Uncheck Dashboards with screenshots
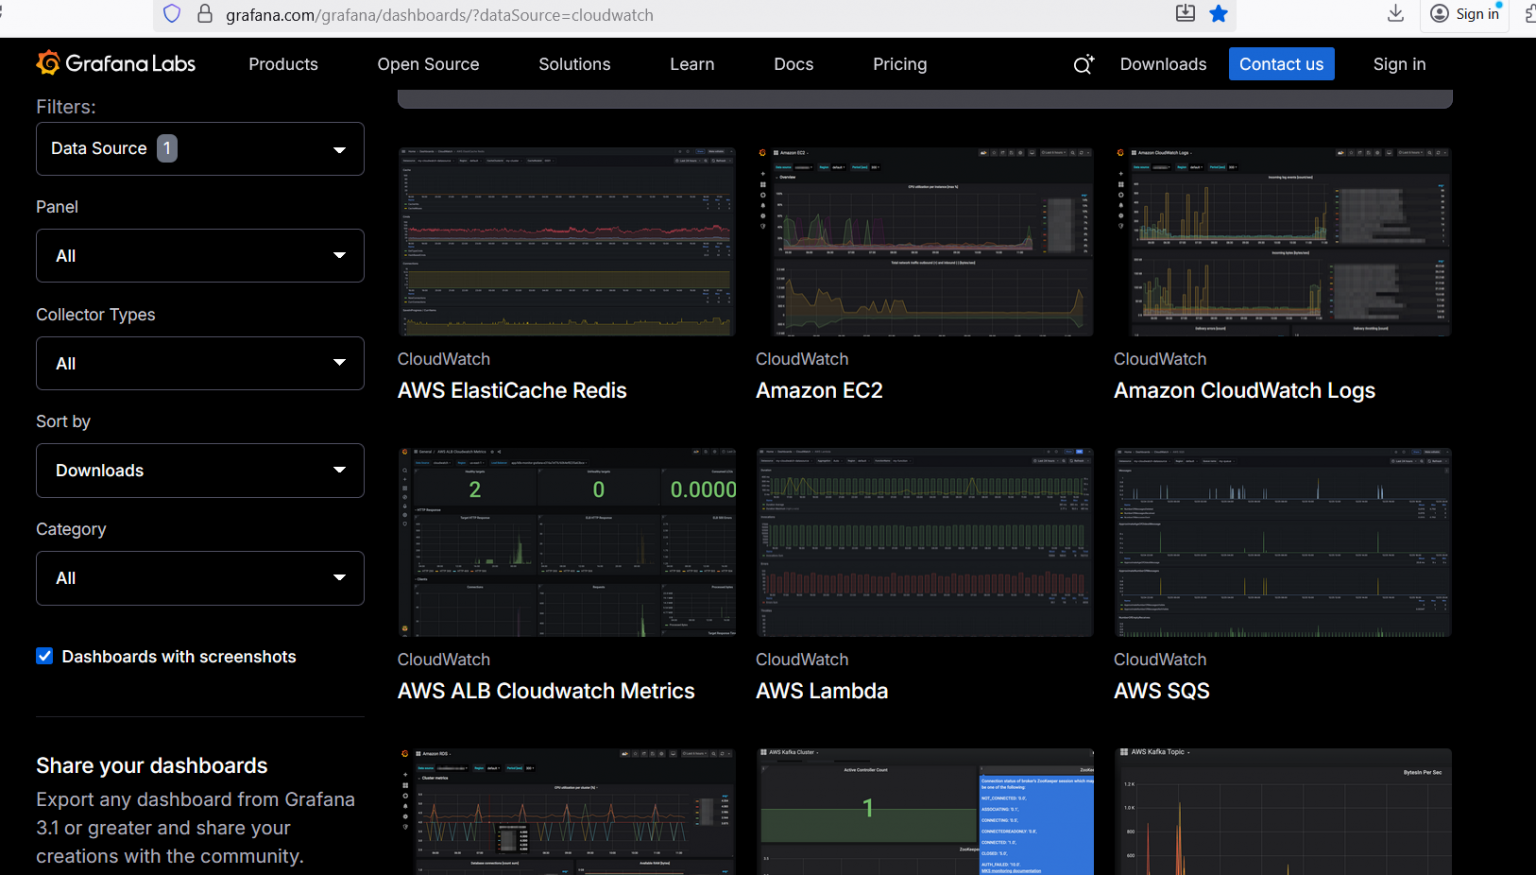 pyautogui.click(x=45, y=655)
